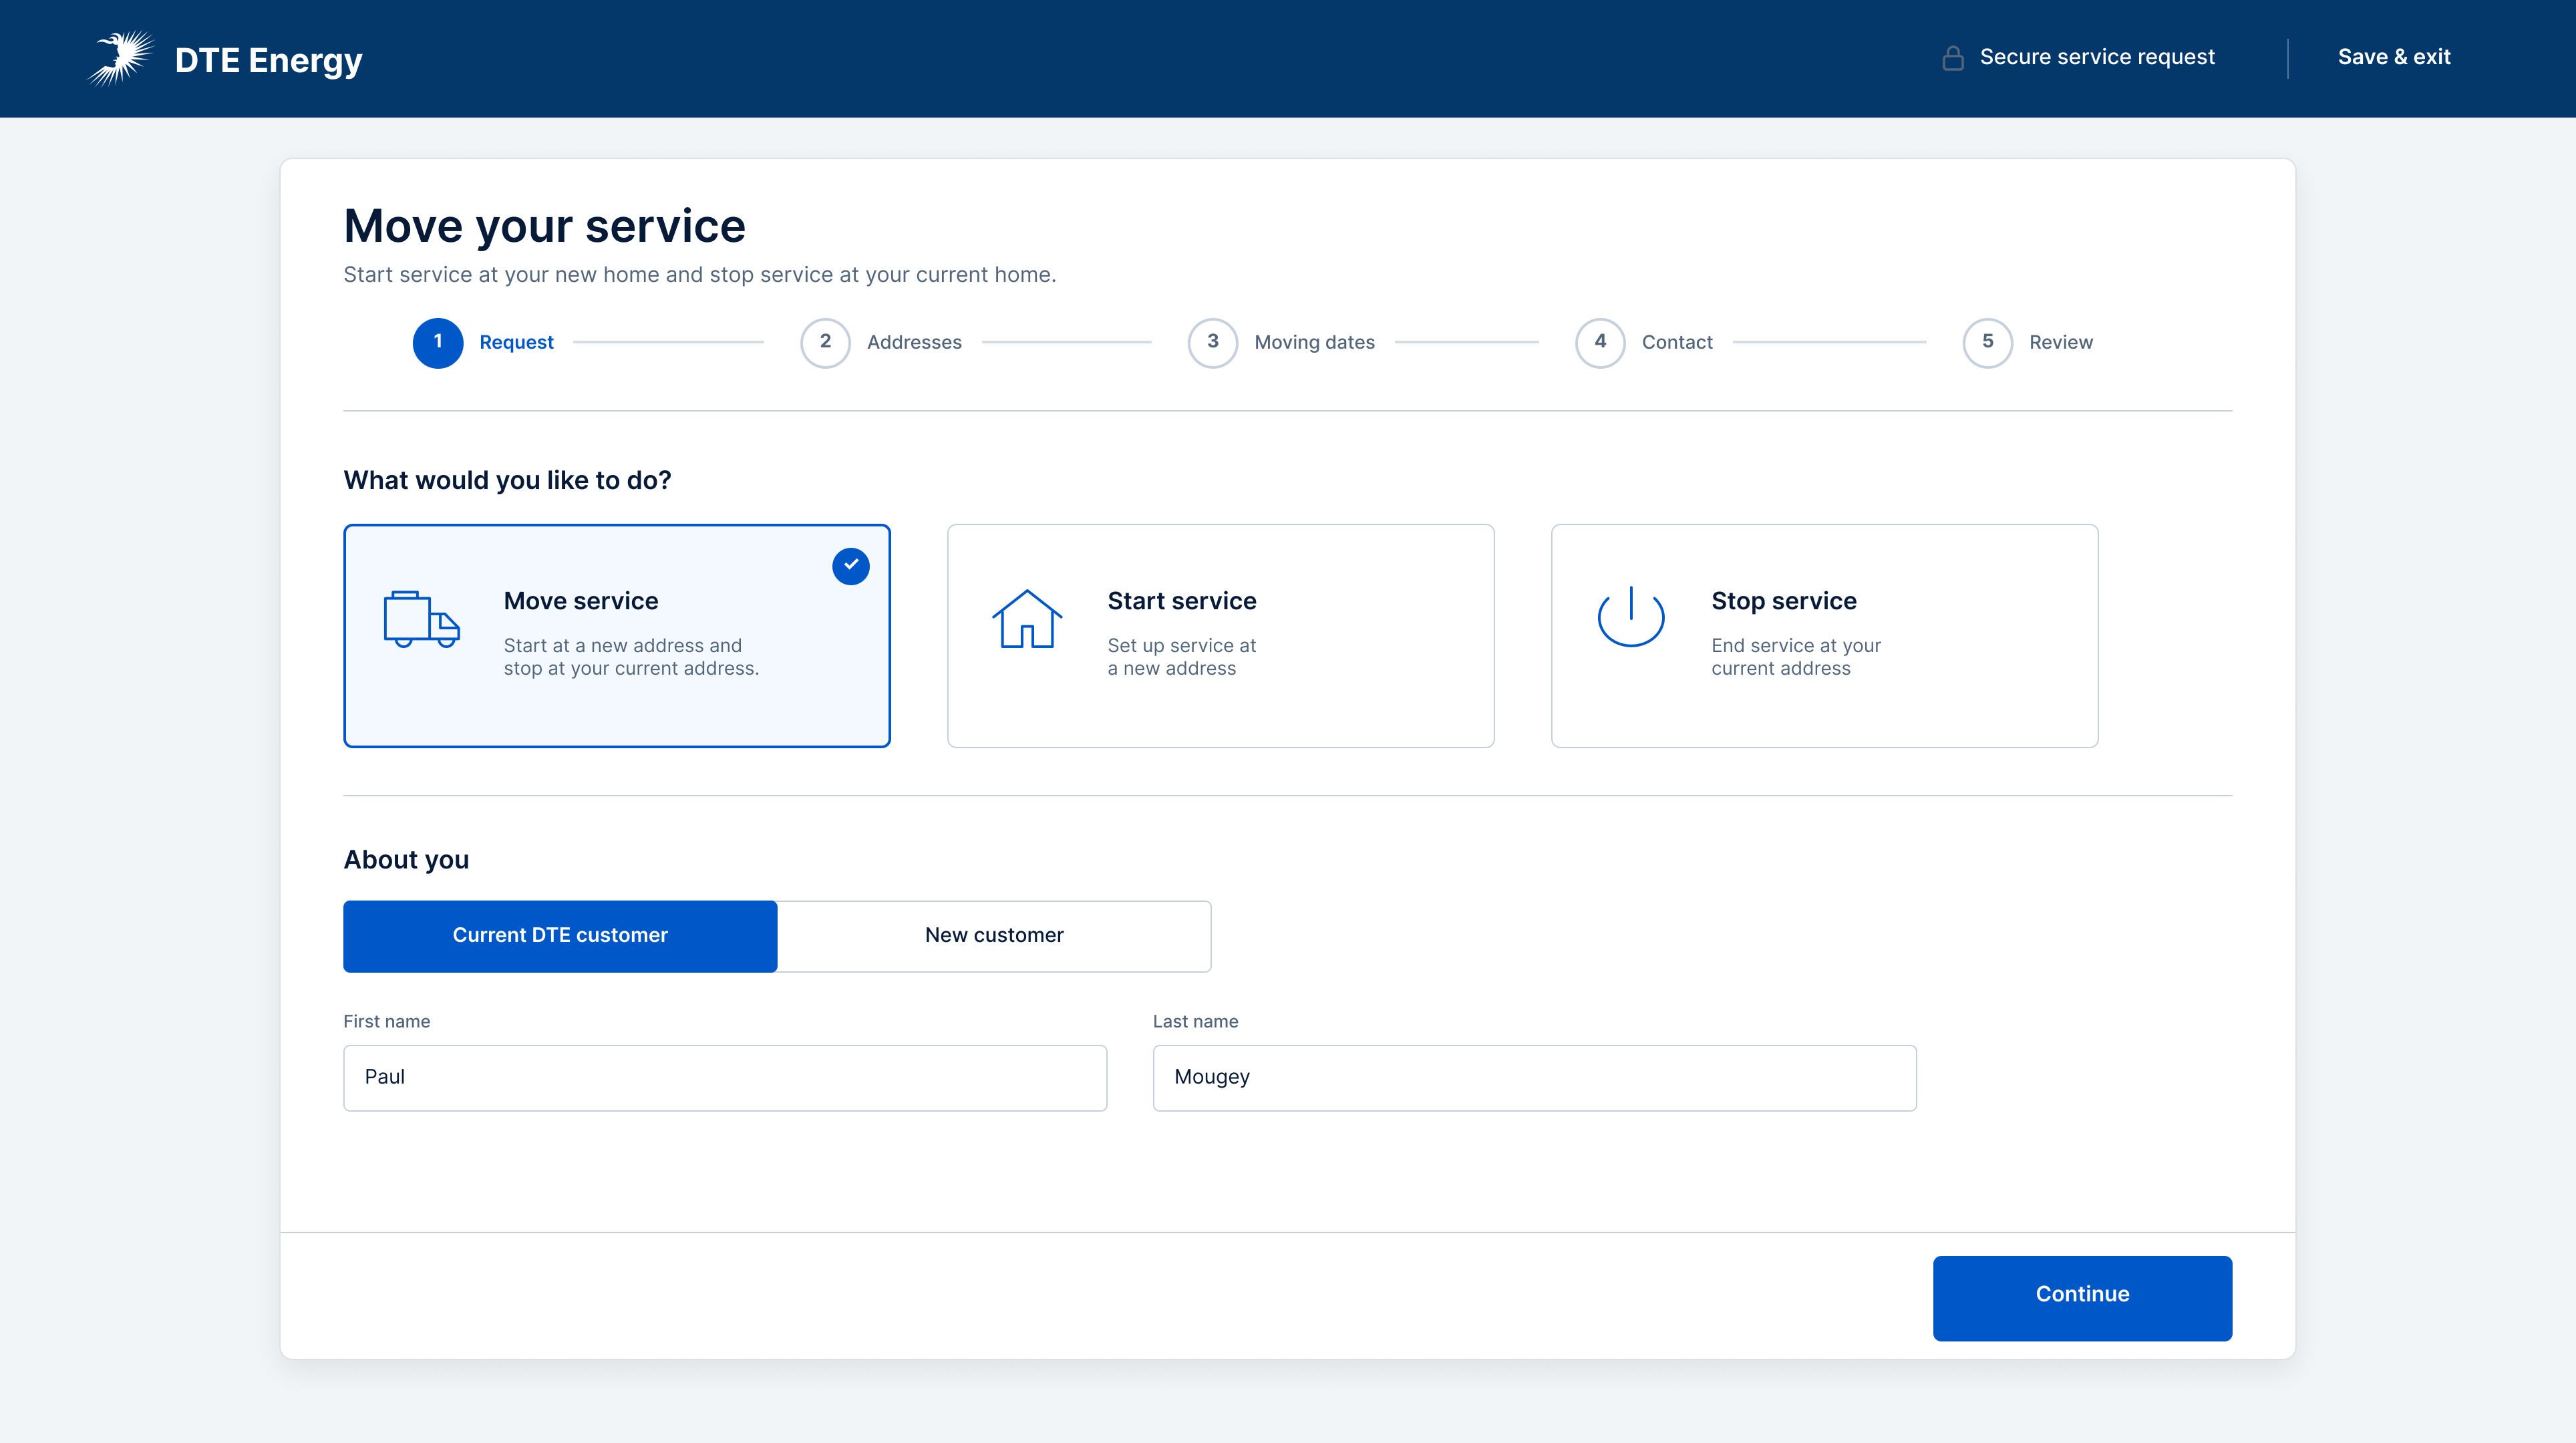Choose the Stop service option title
Screen dimensions: 2576x1443
click(1784, 601)
